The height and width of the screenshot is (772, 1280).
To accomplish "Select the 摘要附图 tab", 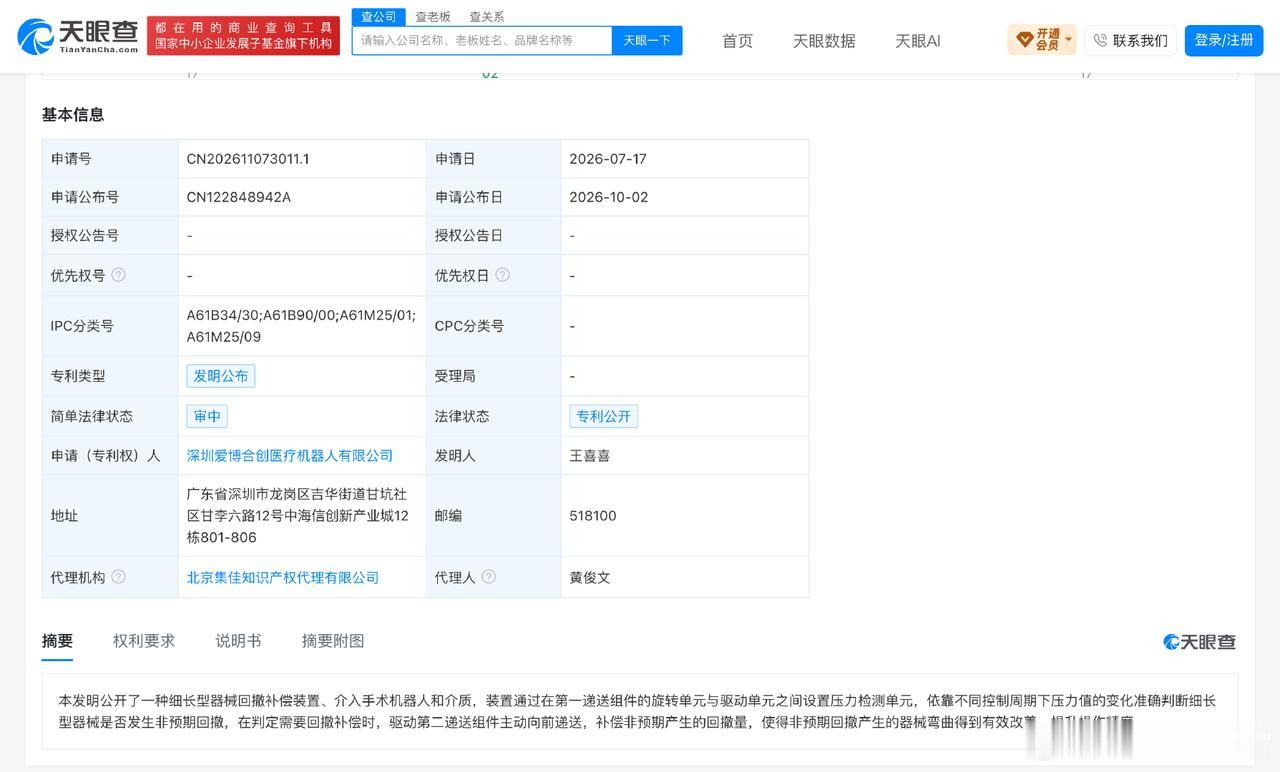I will click(333, 641).
